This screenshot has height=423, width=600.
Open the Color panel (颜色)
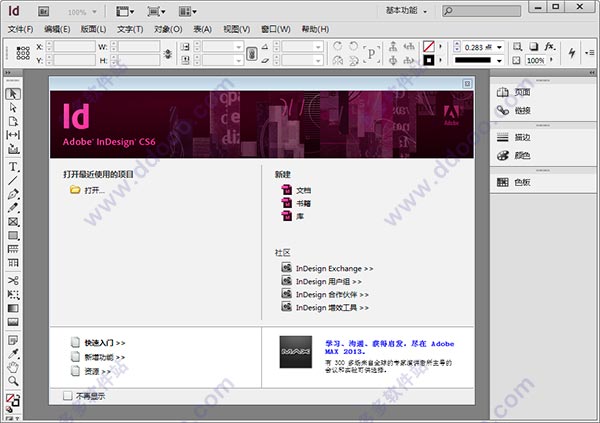(514, 155)
